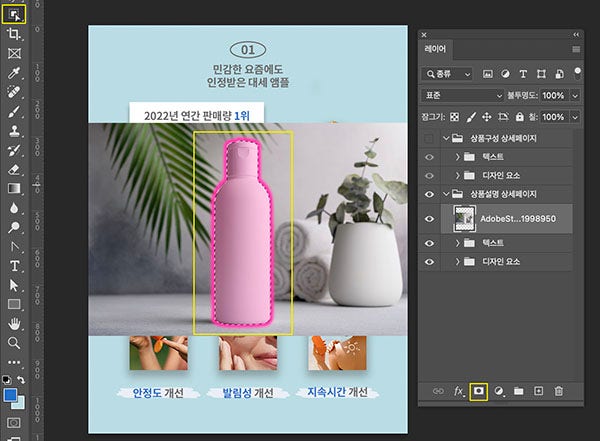Lock all layer attributes
This screenshot has height=441, width=600.
(x=519, y=117)
